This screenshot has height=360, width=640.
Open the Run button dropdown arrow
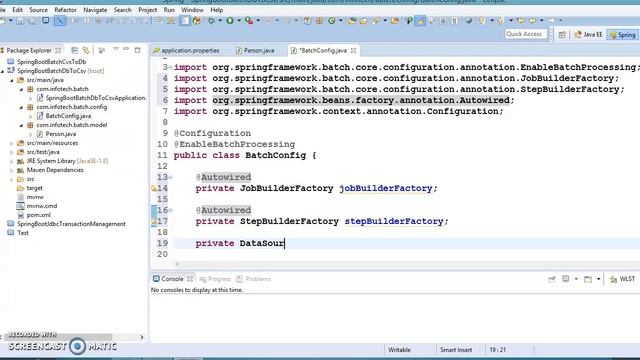pos(239,20)
